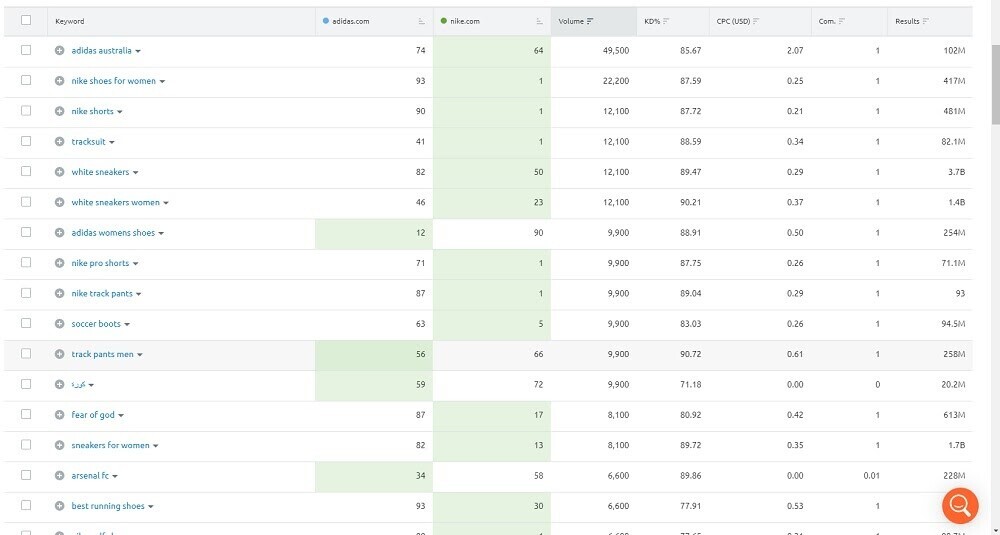Click plus icon beside adidas australia
The image size is (1000, 535).
tap(59, 50)
